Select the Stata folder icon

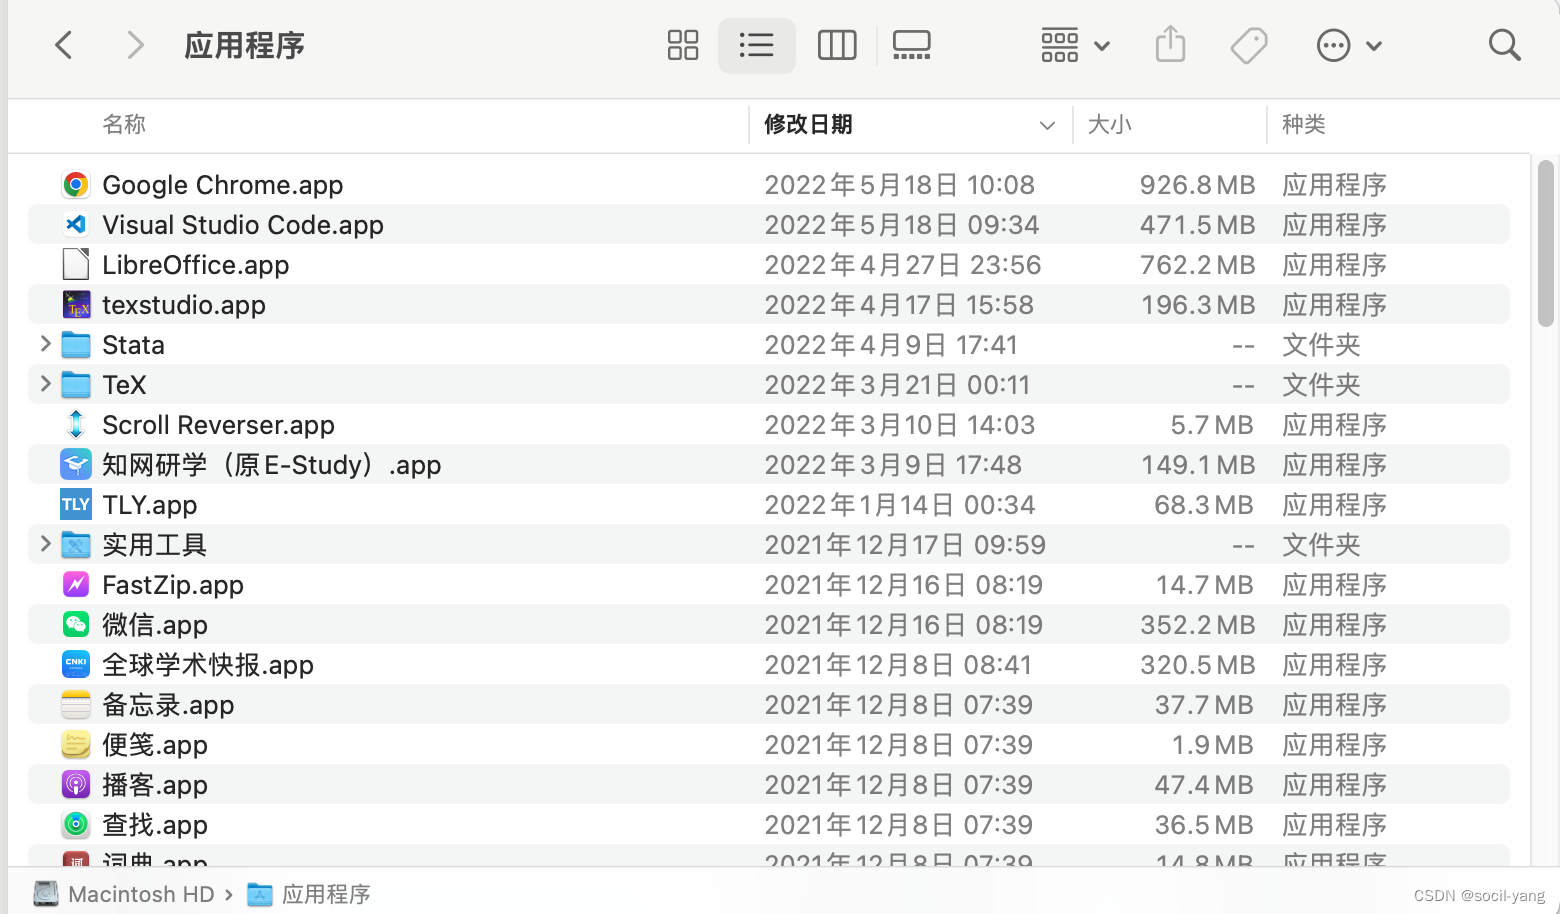click(76, 345)
